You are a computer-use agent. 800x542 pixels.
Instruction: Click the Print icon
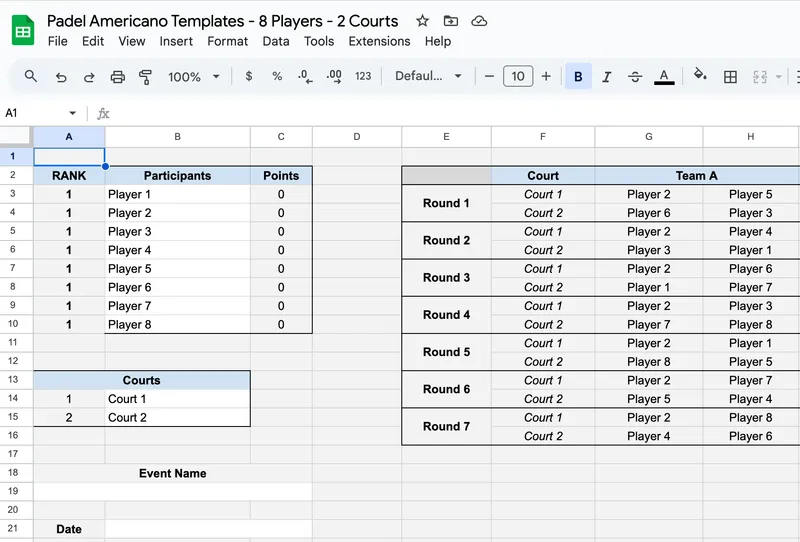tap(118, 77)
